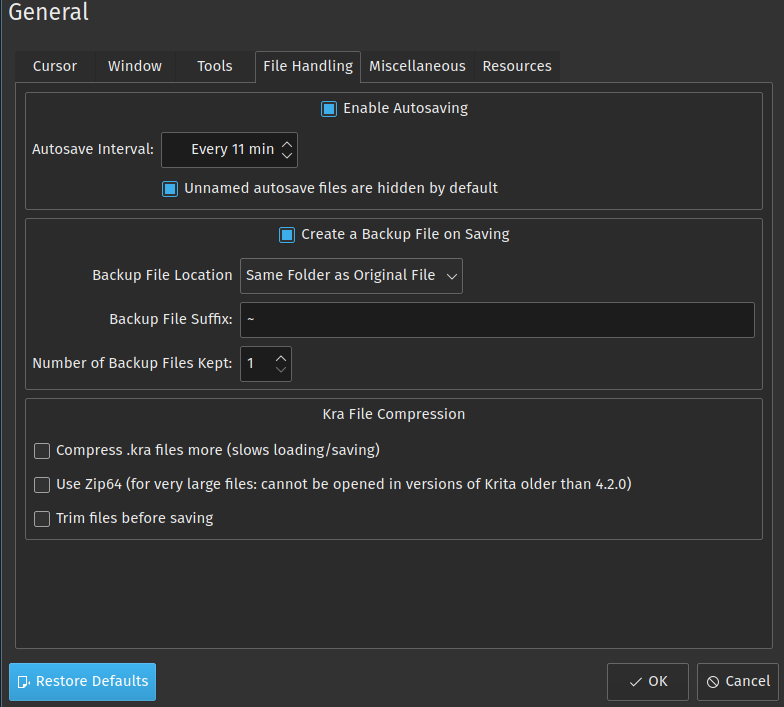Image resolution: width=784 pixels, height=707 pixels.
Task: Decrease Number of Backup Files Kept
Action: [281, 370]
